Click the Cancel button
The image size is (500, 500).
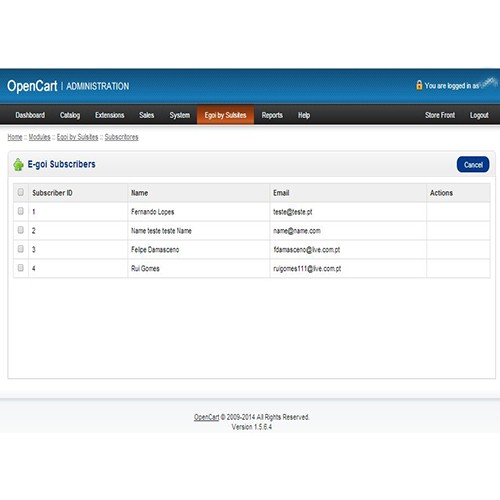pyautogui.click(x=473, y=165)
